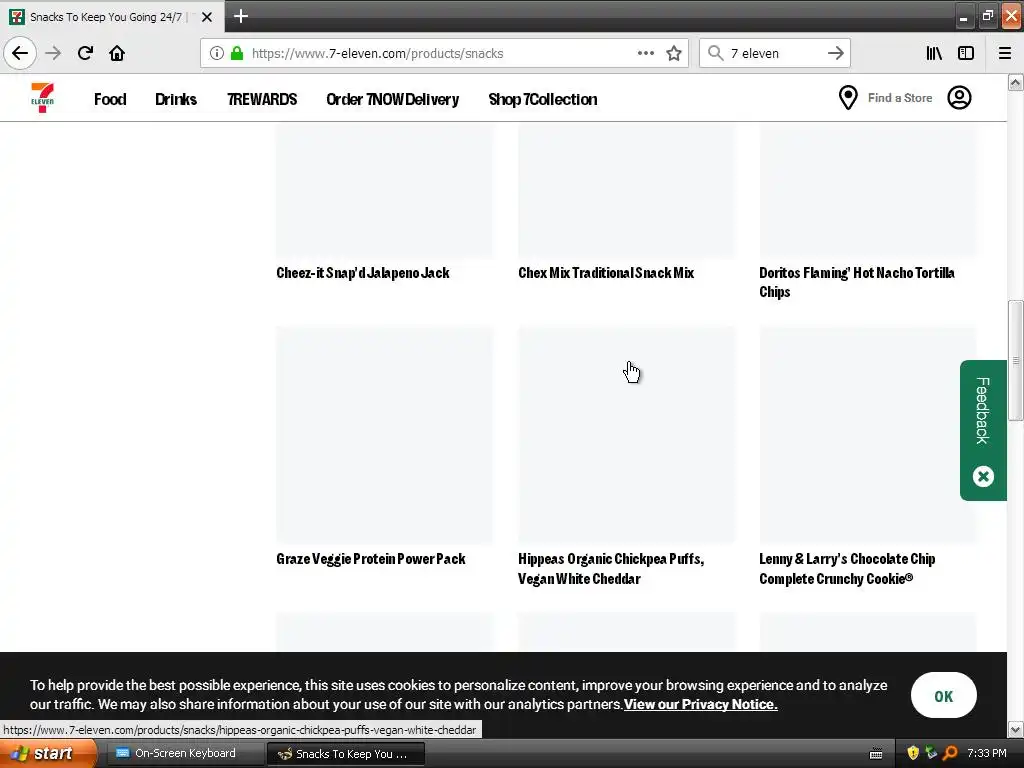Select Order 7NOW Delivery
This screenshot has width=1024, height=768.
tap(392, 99)
